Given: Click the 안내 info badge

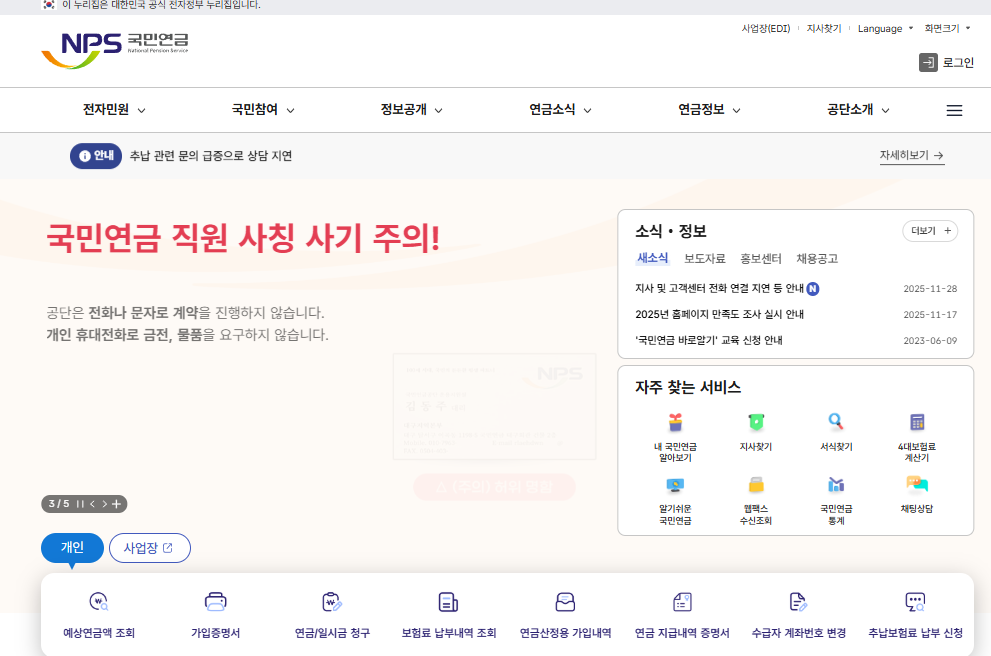Looking at the screenshot, I should coord(96,155).
